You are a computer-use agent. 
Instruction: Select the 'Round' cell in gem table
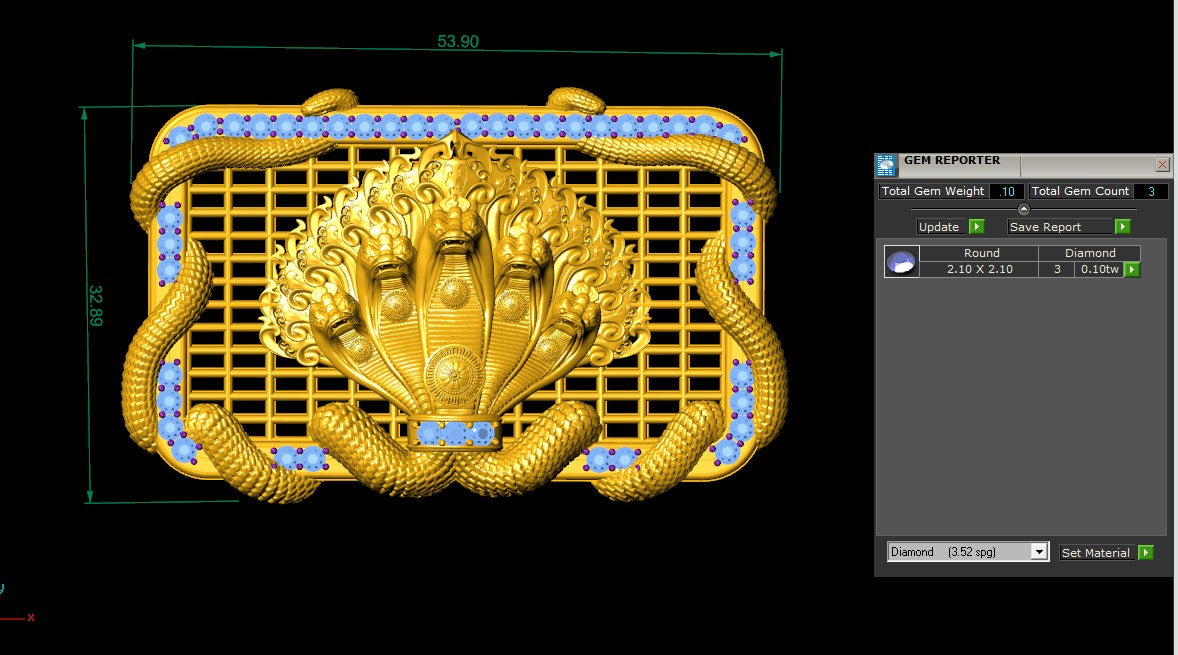[x=980, y=253]
